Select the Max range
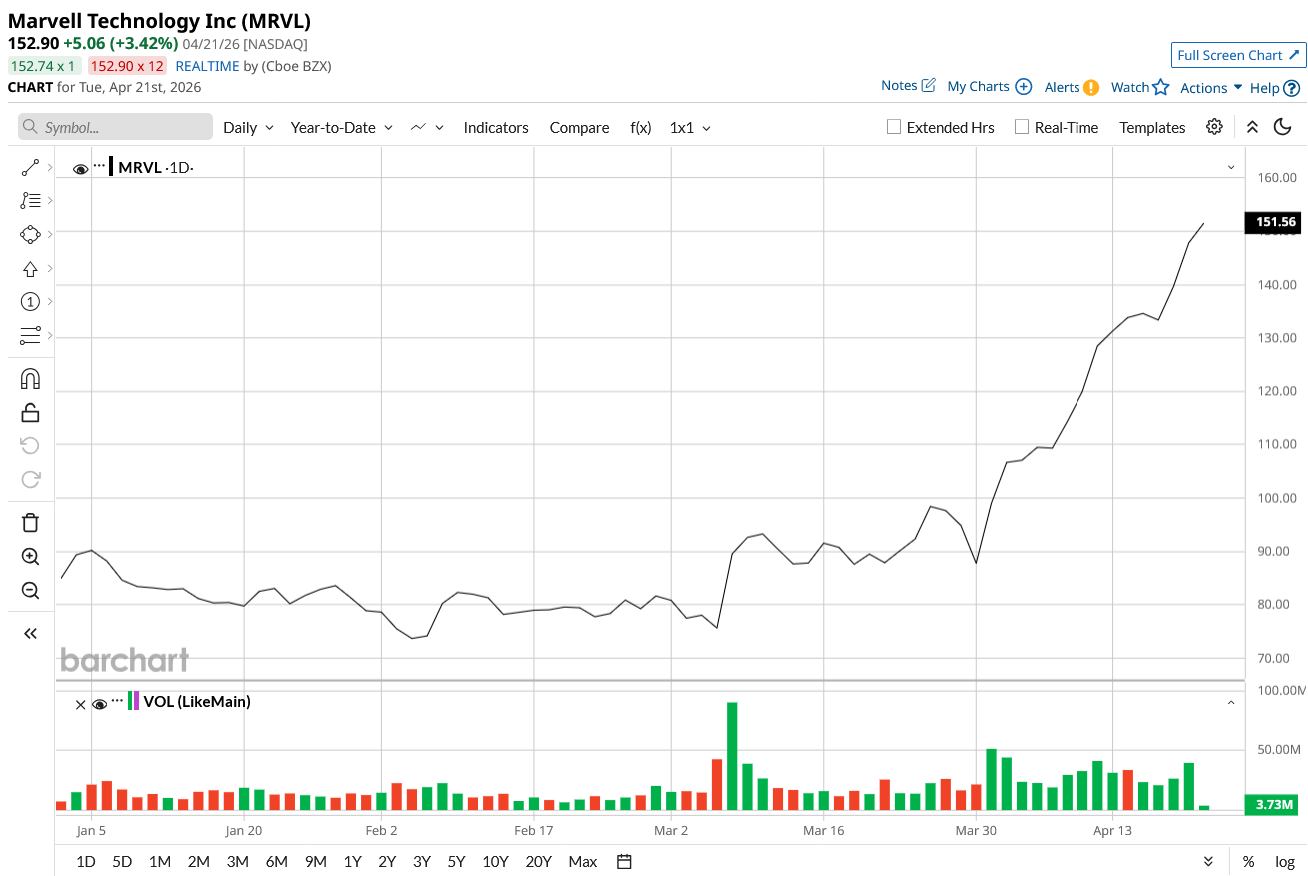 coord(582,861)
